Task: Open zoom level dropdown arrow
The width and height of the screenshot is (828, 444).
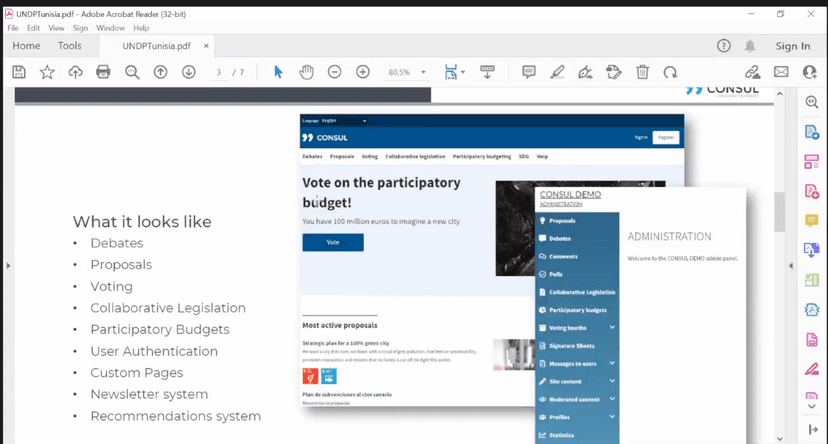Action: pyautogui.click(x=423, y=72)
